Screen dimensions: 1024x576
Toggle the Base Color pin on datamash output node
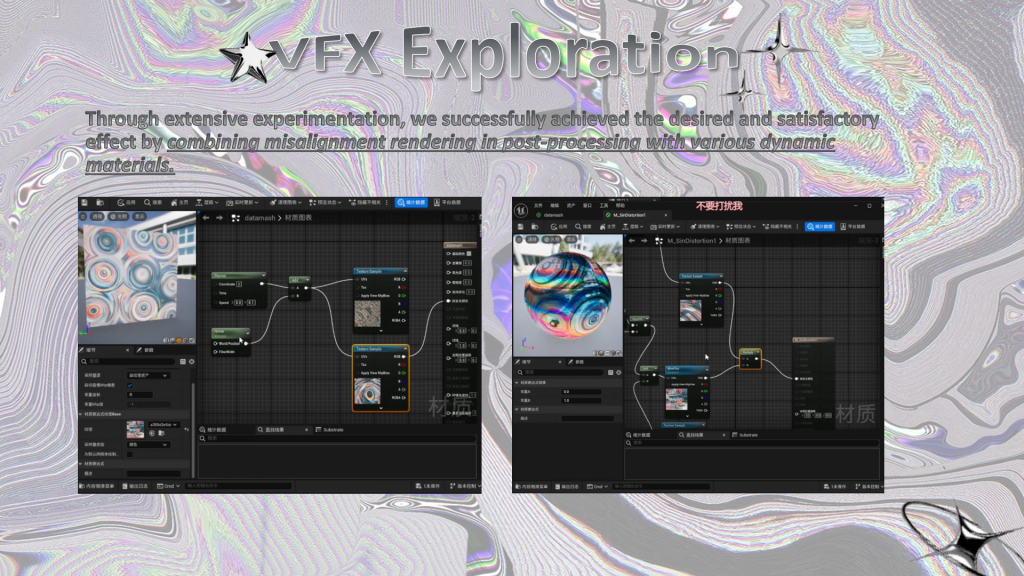coord(447,254)
